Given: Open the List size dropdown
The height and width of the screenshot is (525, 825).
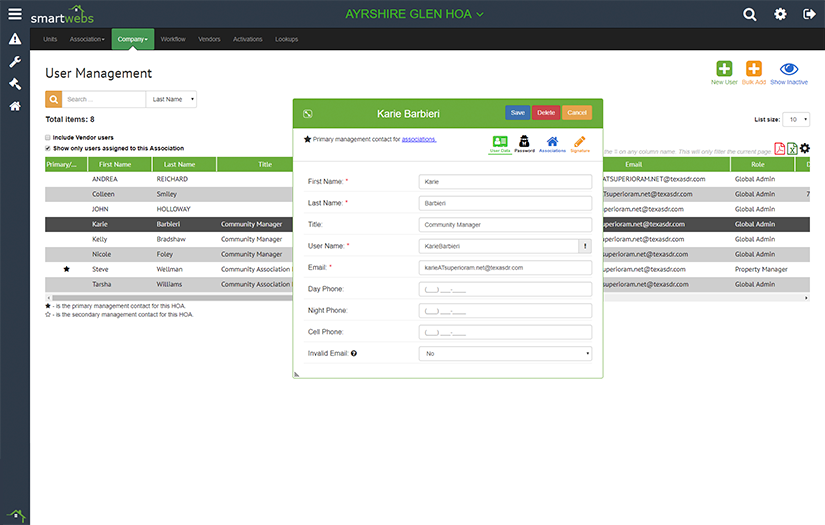Looking at the screenshot, I should pos(796,119).
